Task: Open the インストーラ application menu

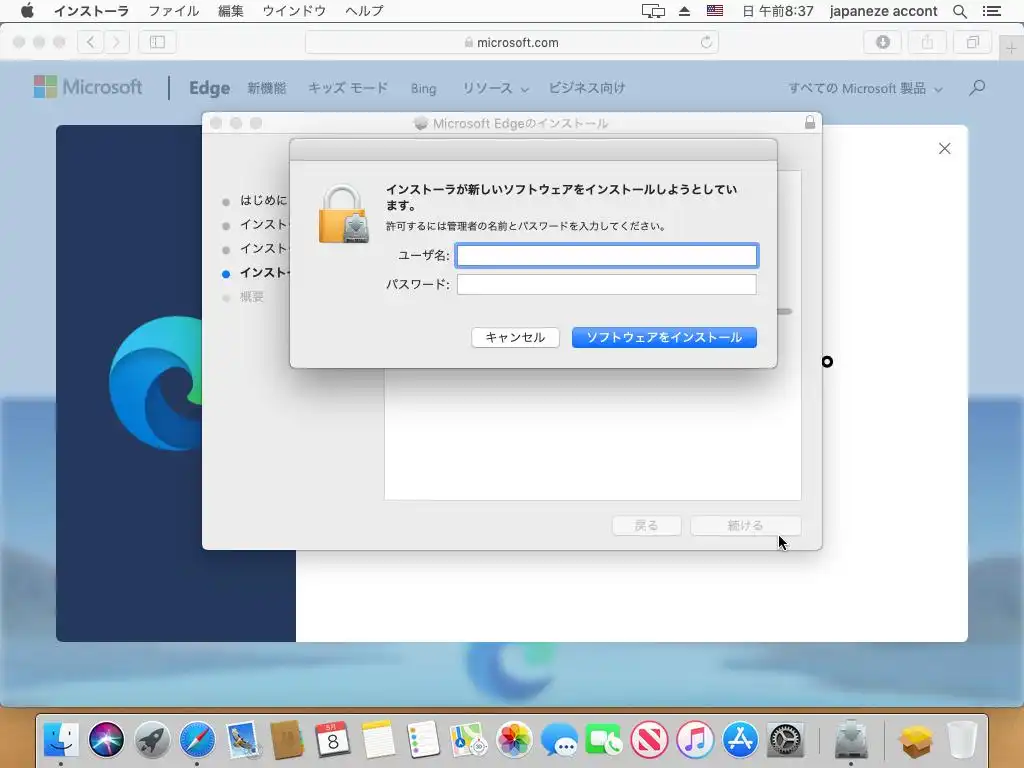Action: coord(91,11)
